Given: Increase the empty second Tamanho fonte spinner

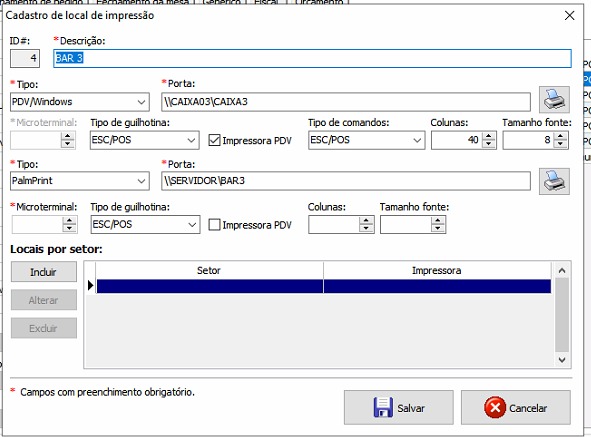Looking at the screenshot, I should point(438,221).
